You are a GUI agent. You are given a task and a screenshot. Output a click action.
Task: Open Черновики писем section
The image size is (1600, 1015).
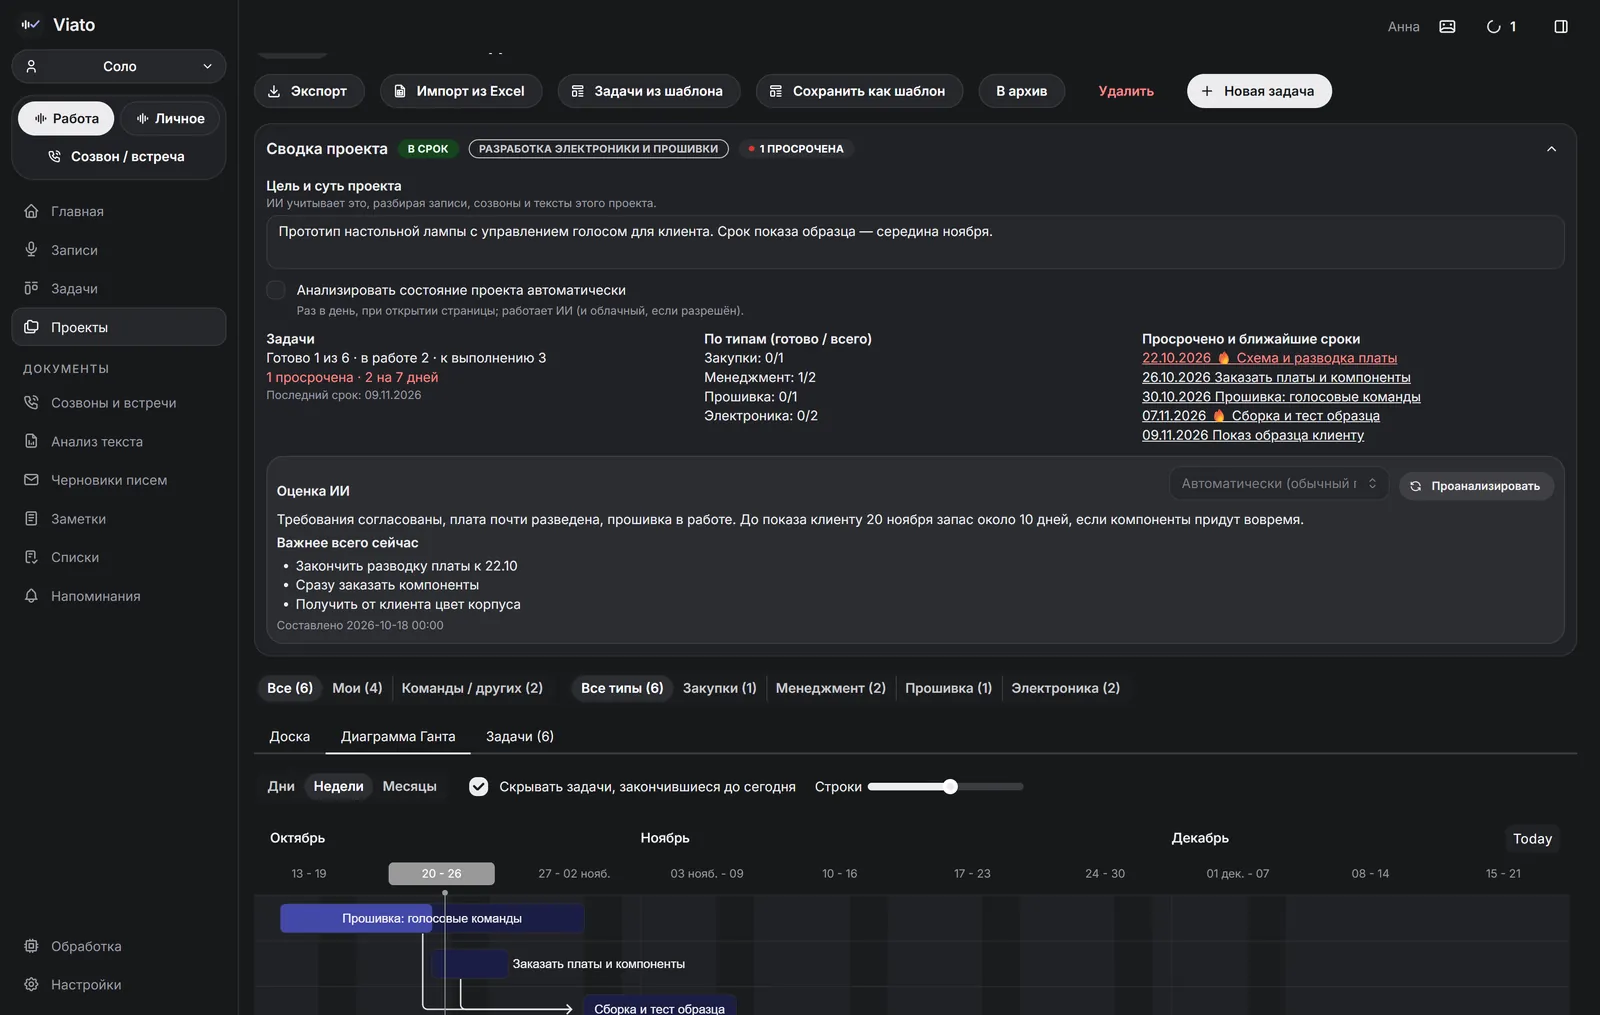(x=118, y=480)
